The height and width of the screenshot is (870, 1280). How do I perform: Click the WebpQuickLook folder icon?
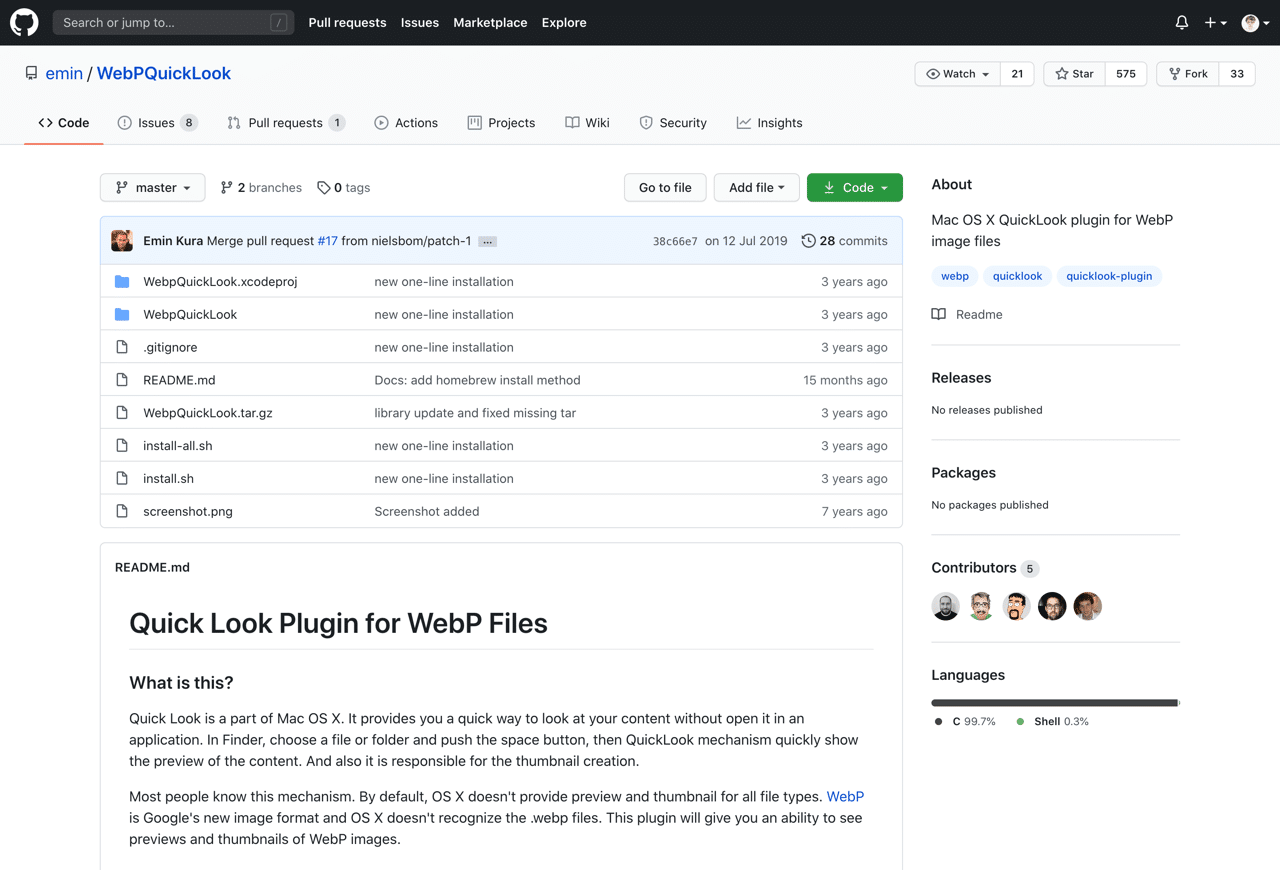122,314
